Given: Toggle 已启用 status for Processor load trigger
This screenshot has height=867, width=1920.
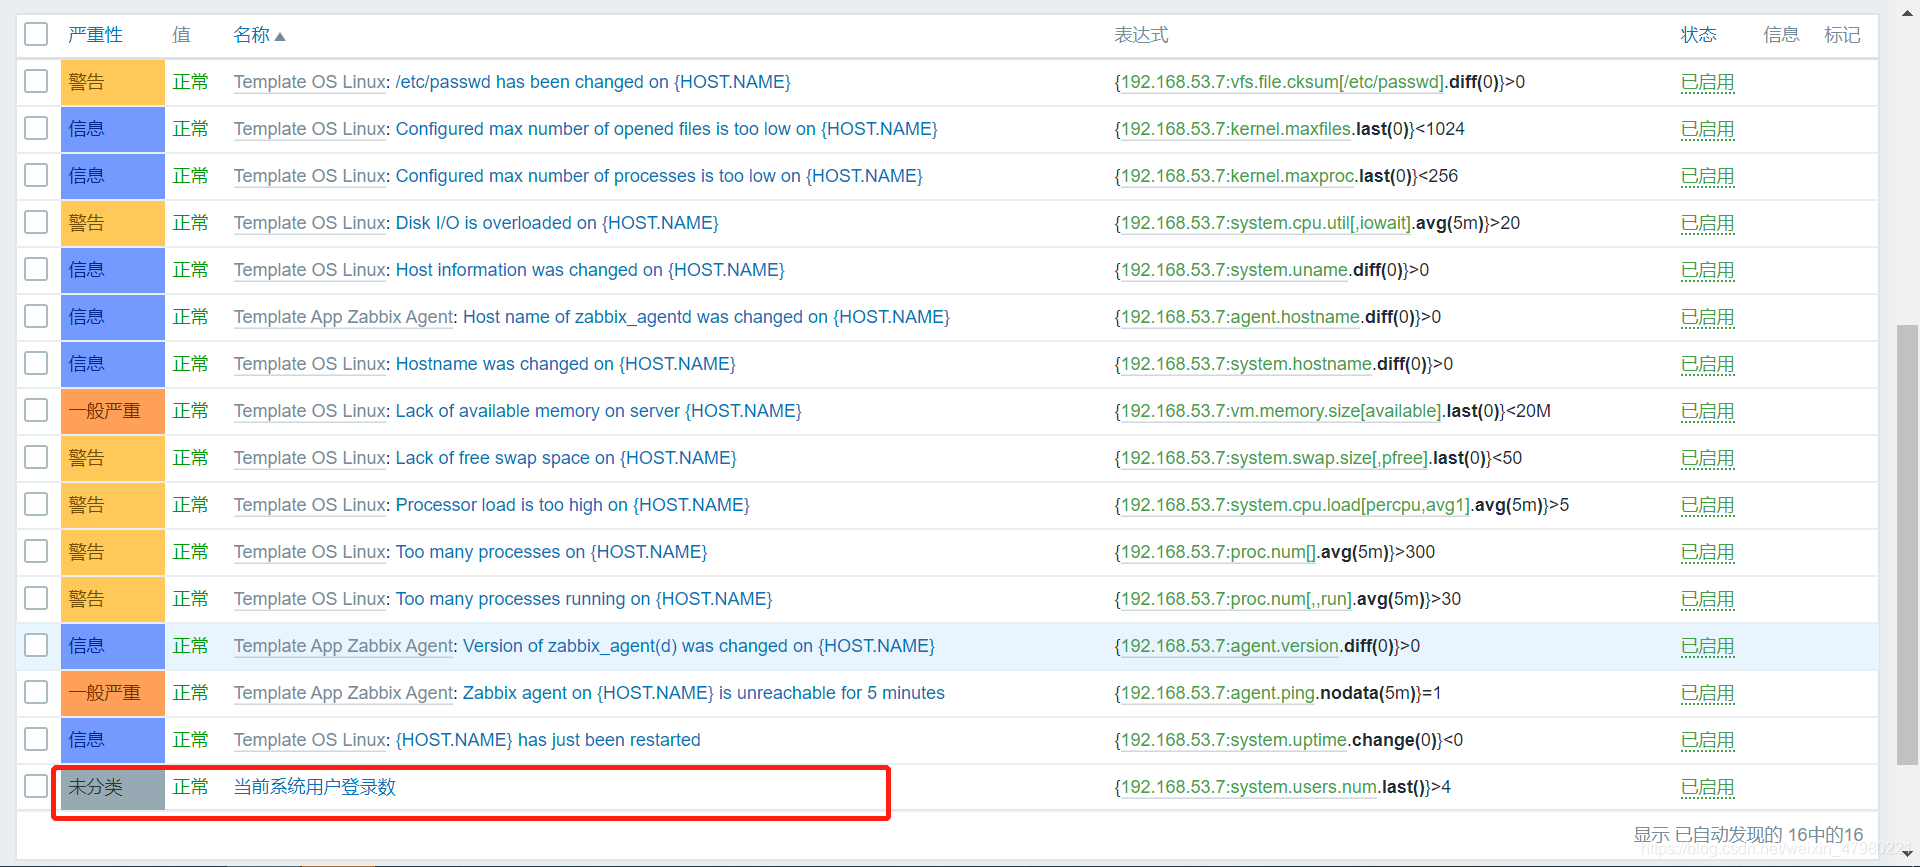Looking at the screenshot, I should click(x=1707, y=505).
